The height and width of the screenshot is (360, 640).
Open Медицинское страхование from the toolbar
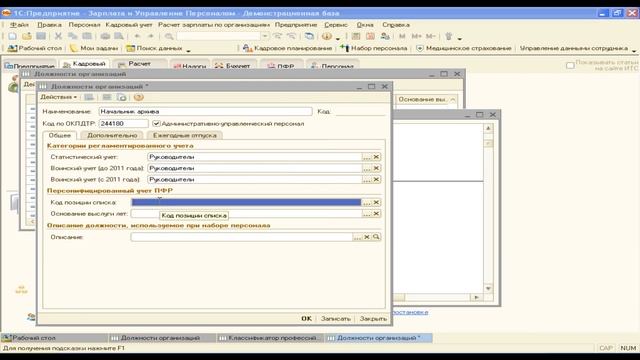(463, 48)
